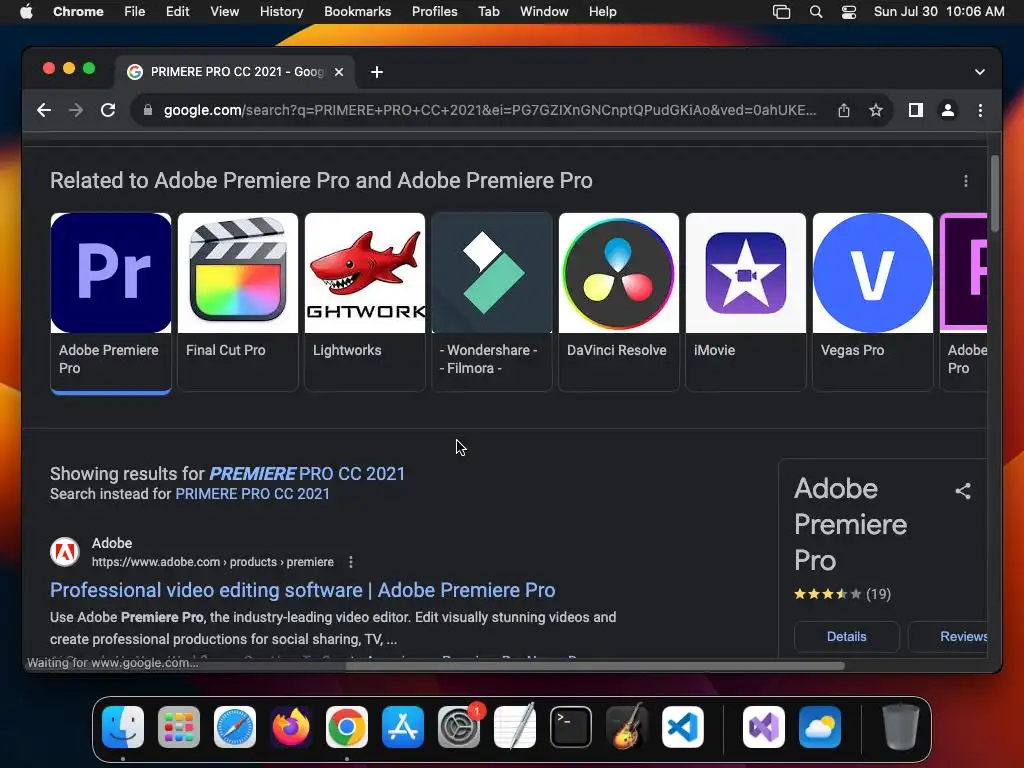Open the File menu
Viewport: 1024px width, 768px height.
click(135, 12)
